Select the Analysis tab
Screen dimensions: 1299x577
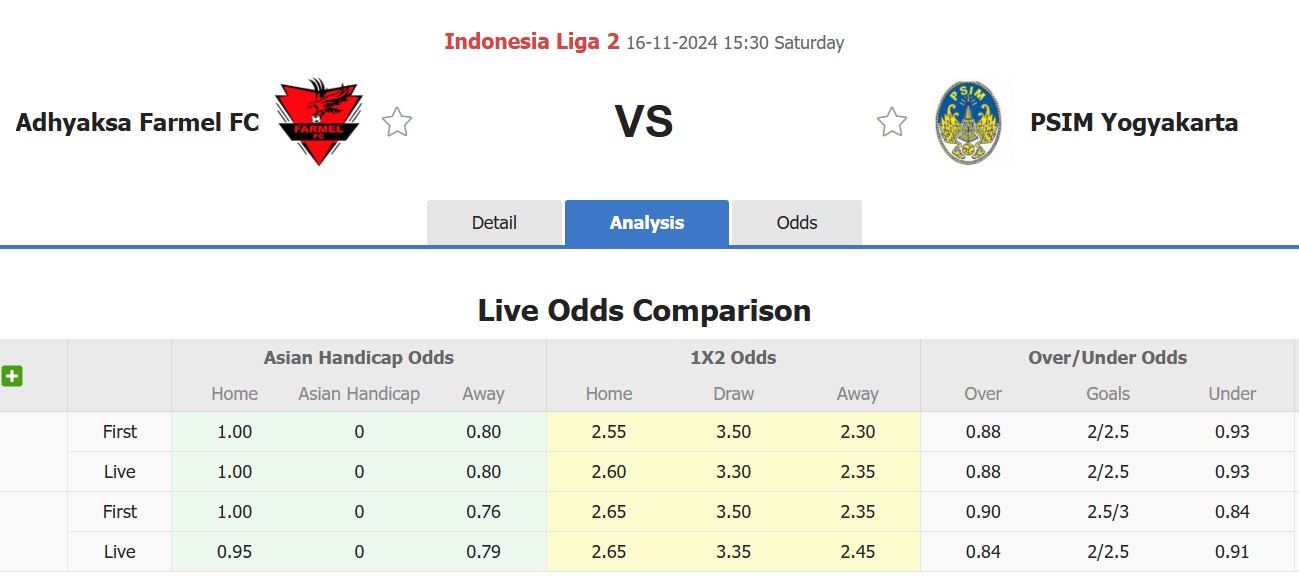pos(647,223)
